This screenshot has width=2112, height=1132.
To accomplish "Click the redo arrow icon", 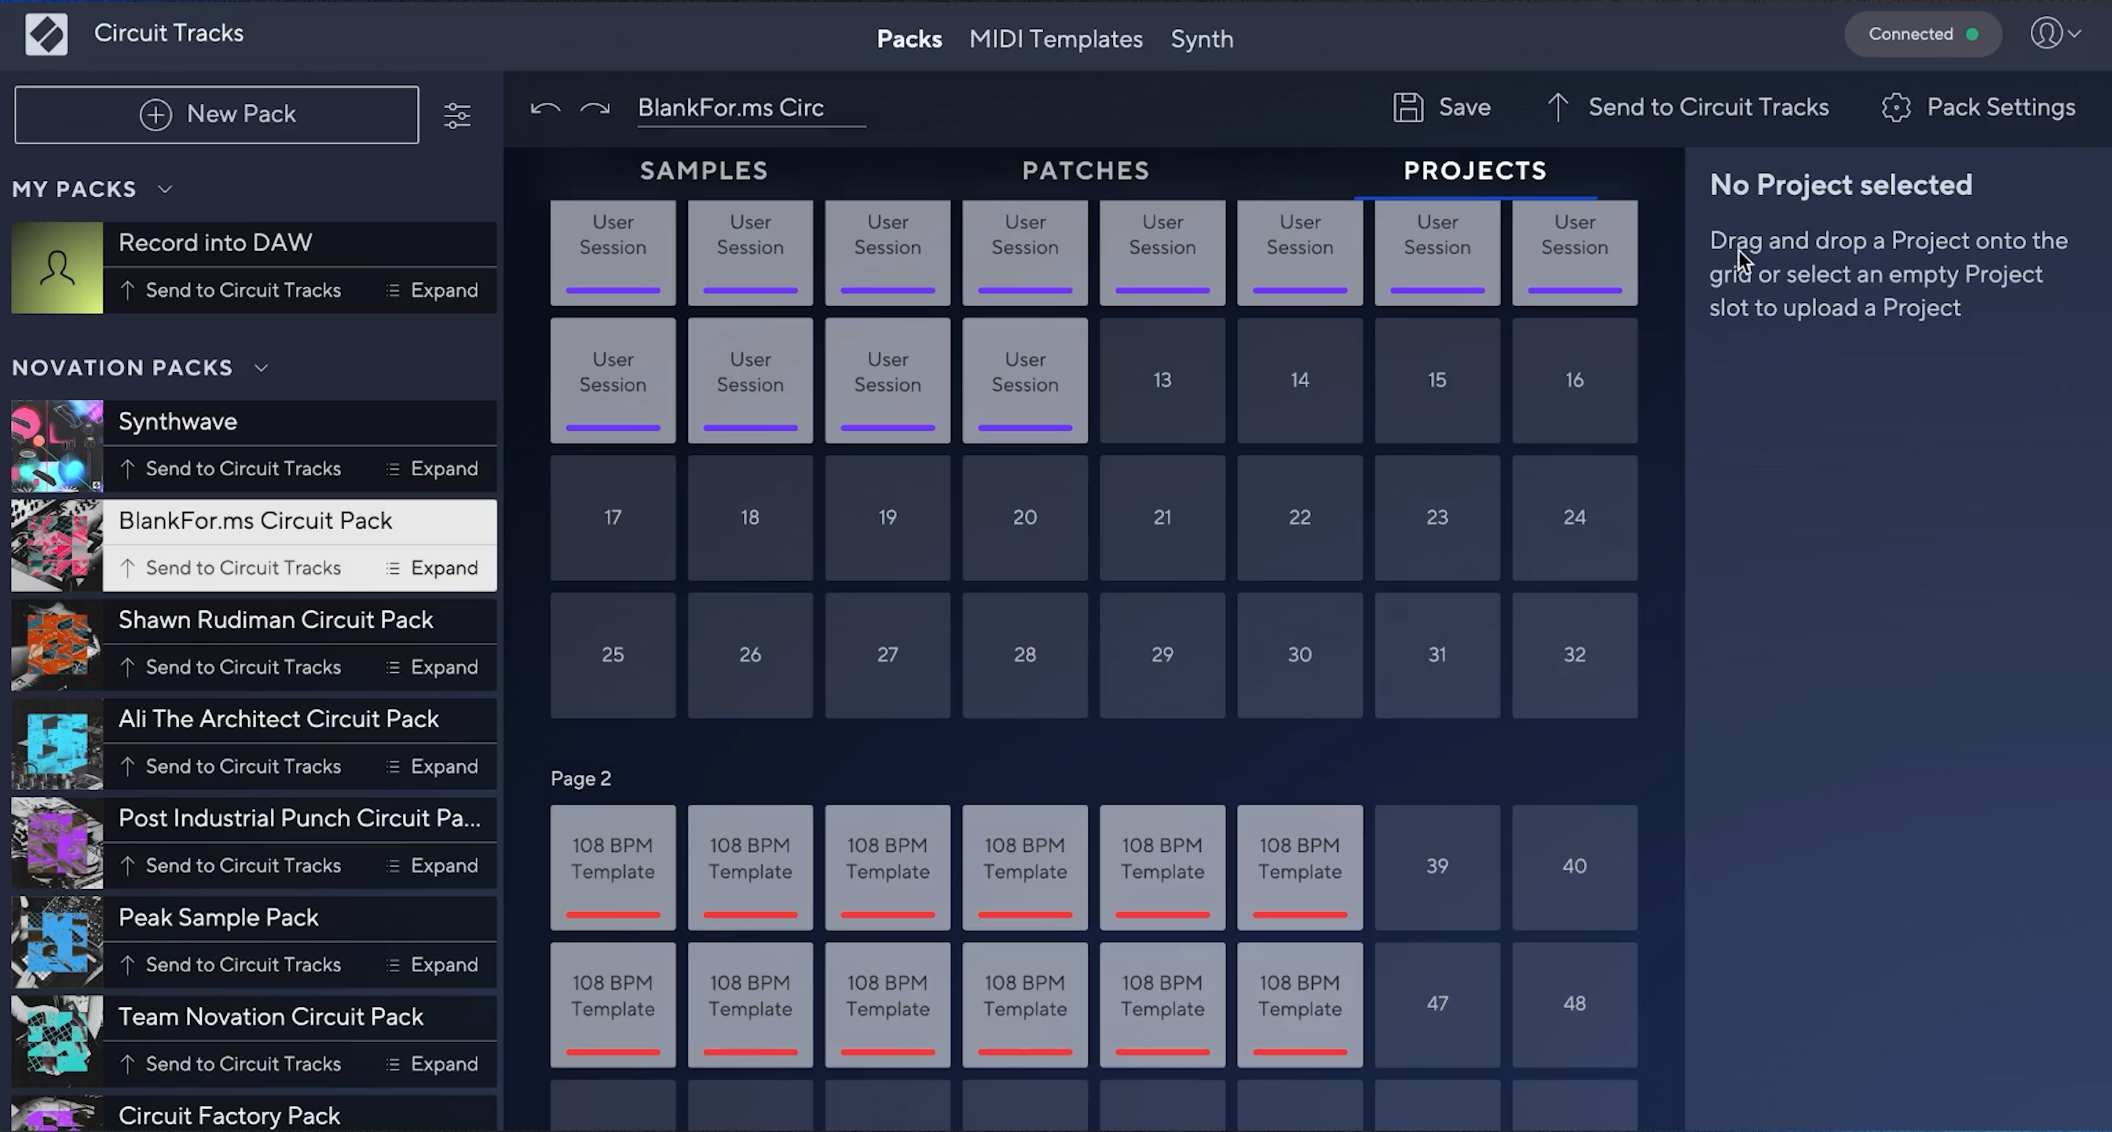I will pos(595,108).
